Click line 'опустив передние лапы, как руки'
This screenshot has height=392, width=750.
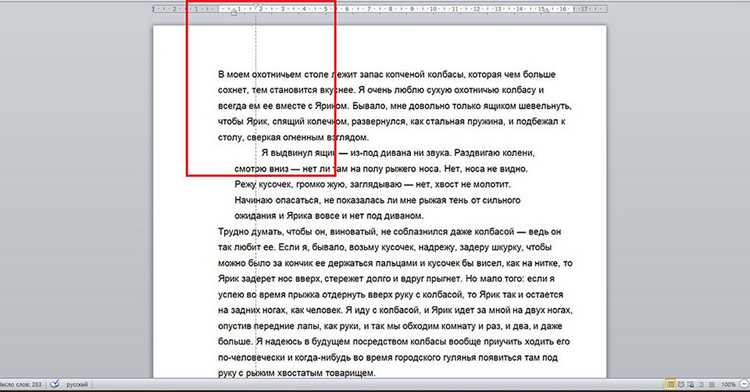(x=390, y=326)
